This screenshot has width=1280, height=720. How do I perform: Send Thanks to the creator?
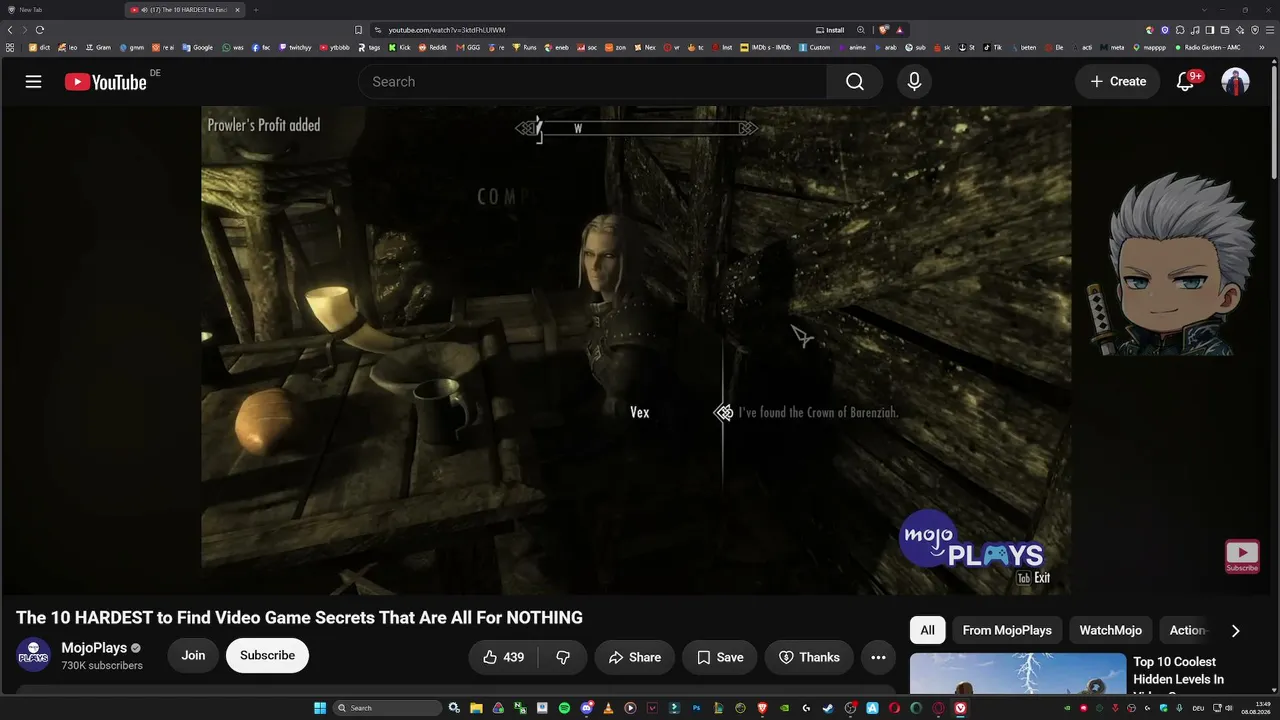click(809, 657)
